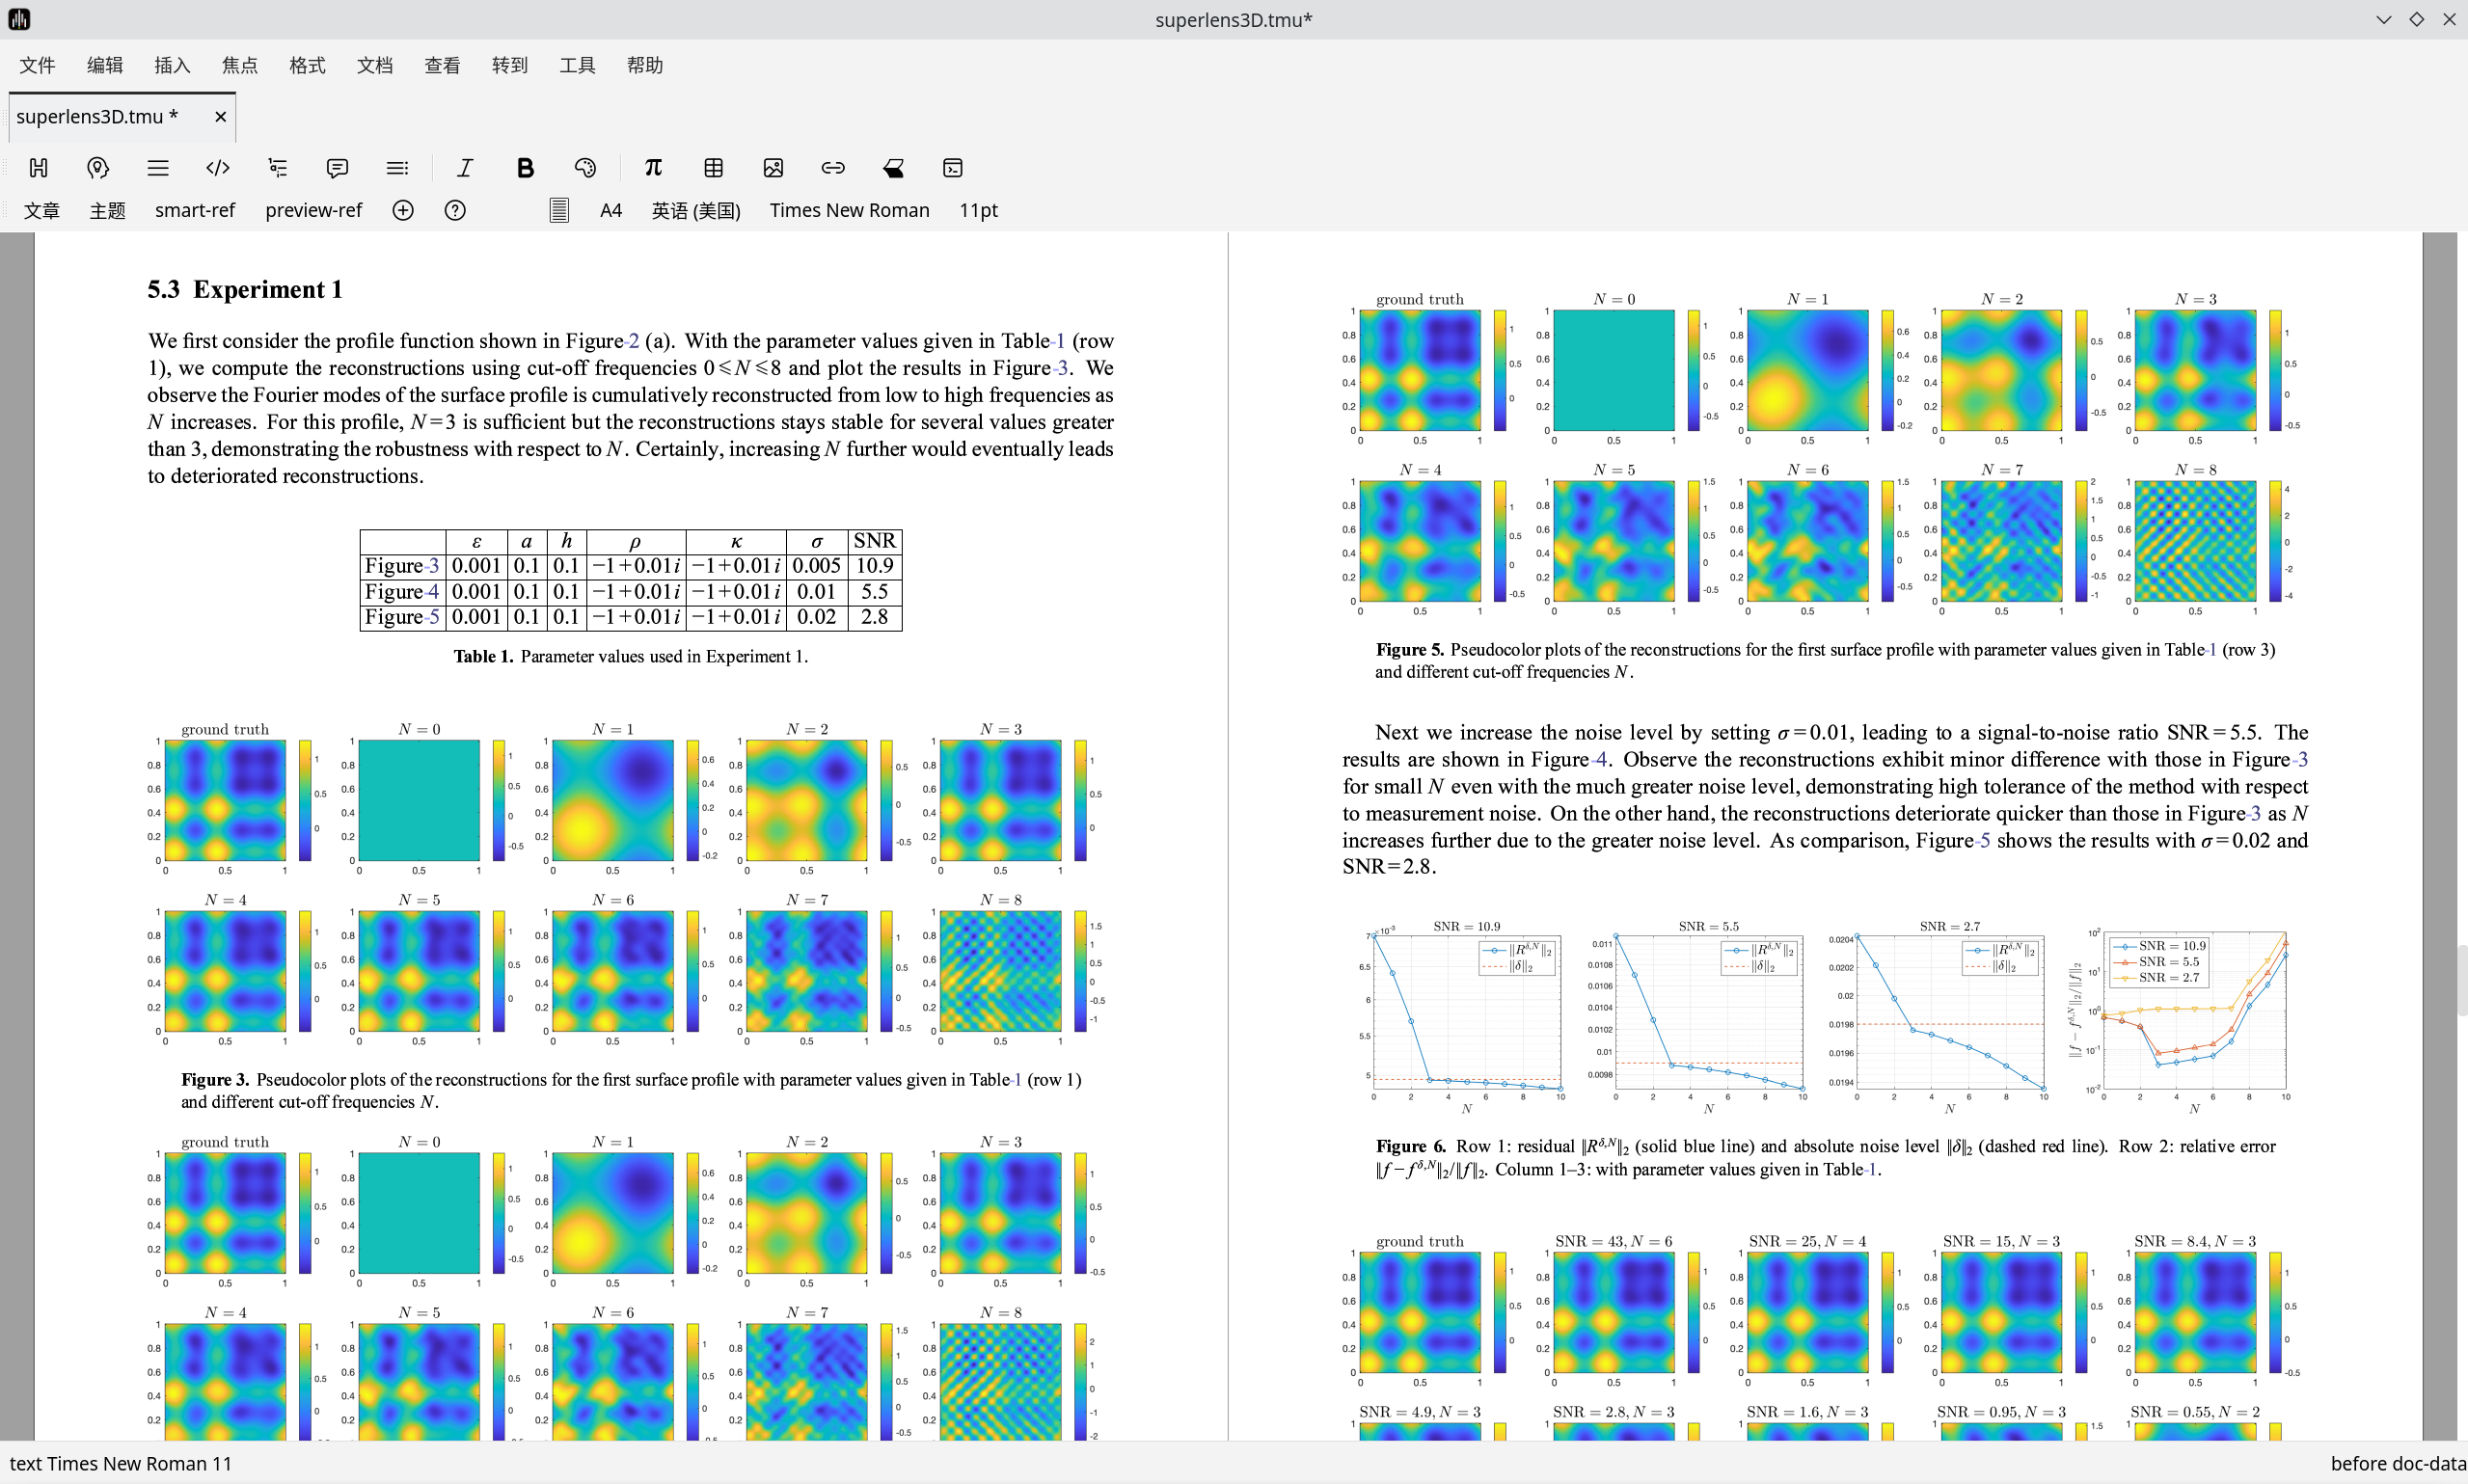This screenshot has width=2468, height=1484.
Task: Open the color palette icon
Action: (x=585, y=168)
